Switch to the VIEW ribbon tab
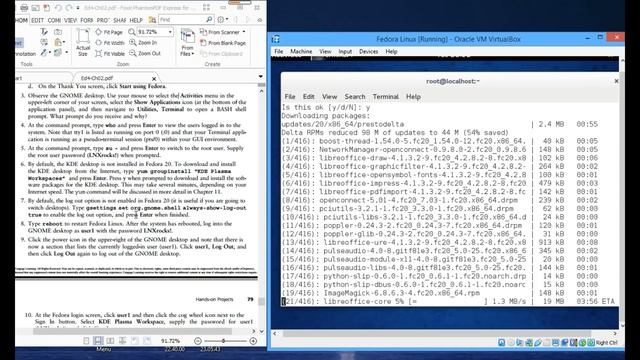640x360 pixels. (x=70, y=20)
